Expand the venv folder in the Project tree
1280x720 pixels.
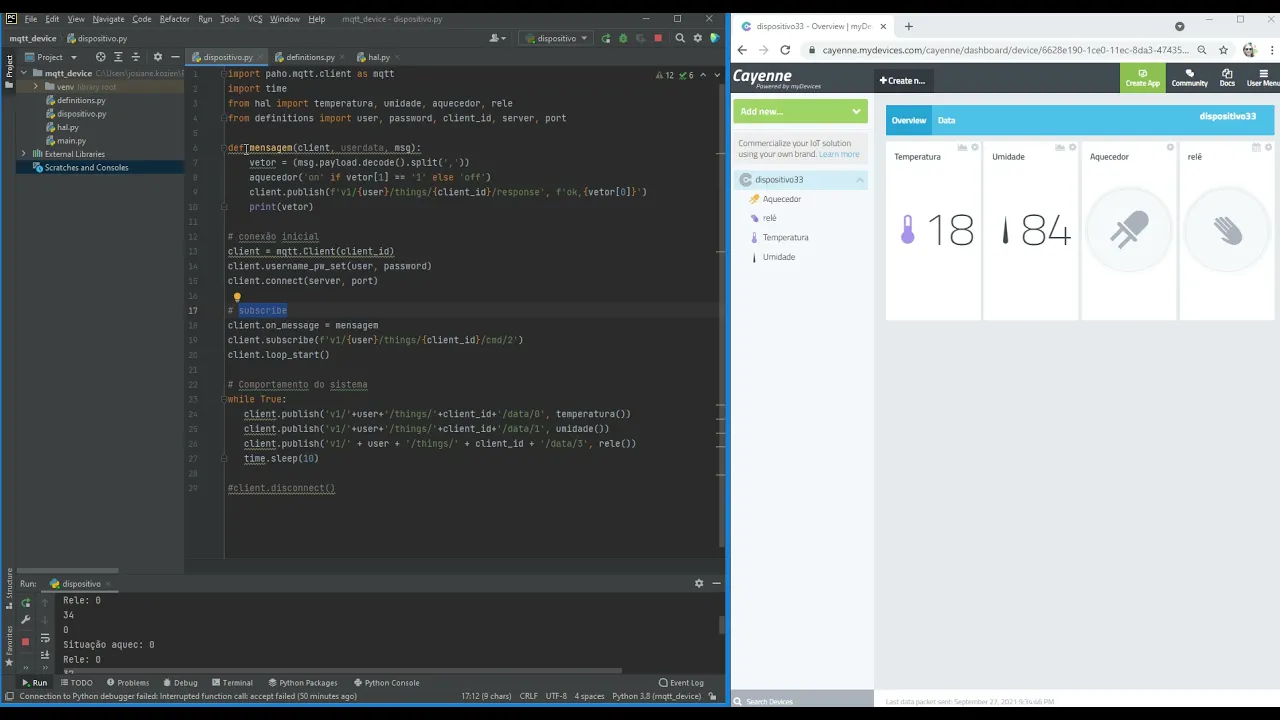[x=36, y=87]
